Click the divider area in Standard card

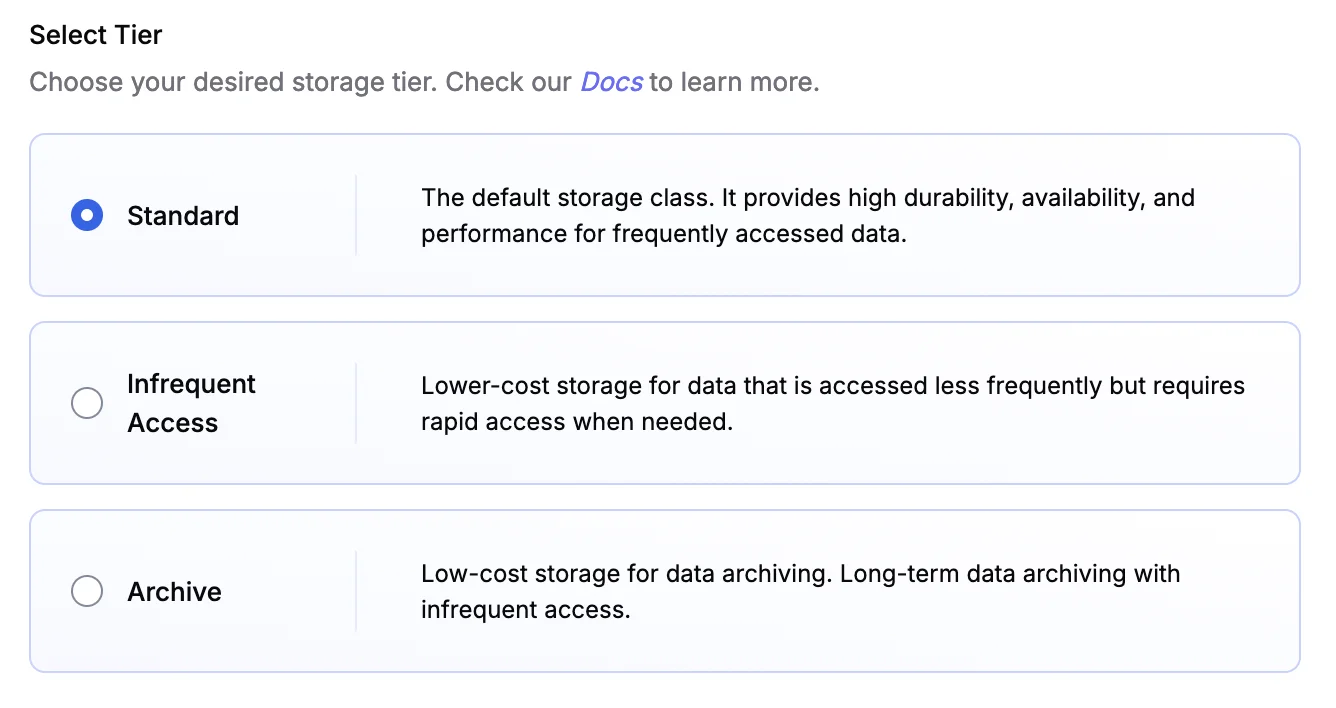(x=355, y=215)
